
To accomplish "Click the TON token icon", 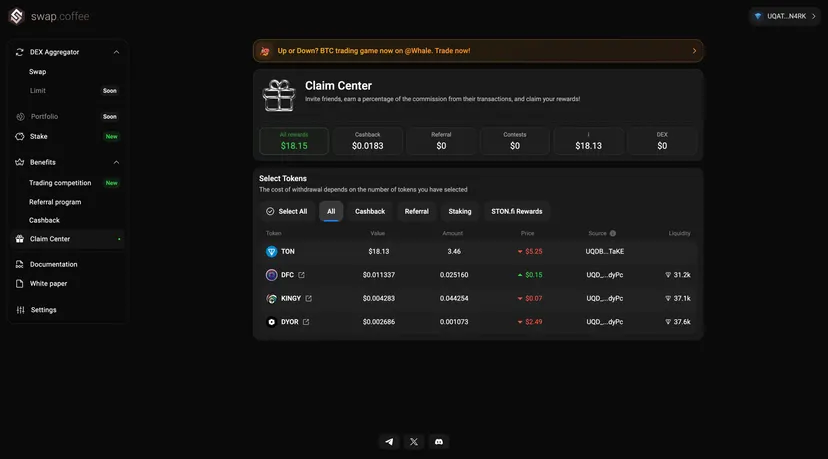I will pos(271,251).
